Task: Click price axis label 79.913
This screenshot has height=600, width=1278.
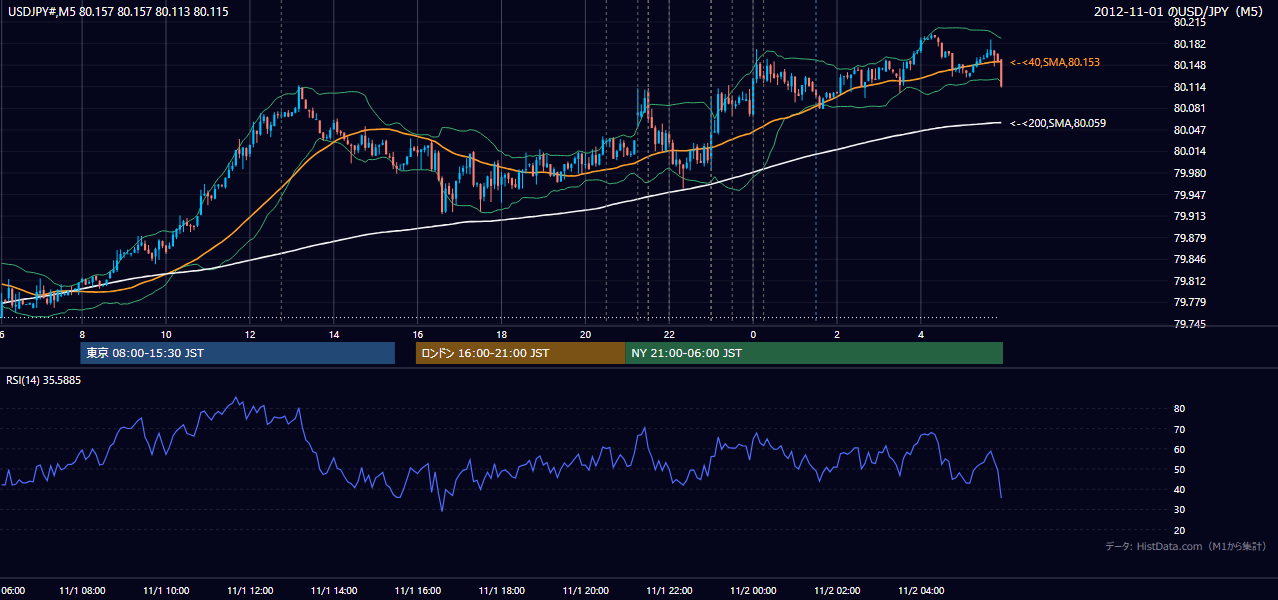Action: coord(1190,216)
